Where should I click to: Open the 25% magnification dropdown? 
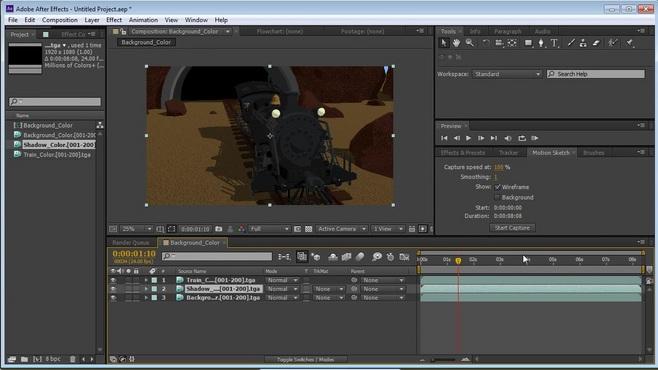136,229
